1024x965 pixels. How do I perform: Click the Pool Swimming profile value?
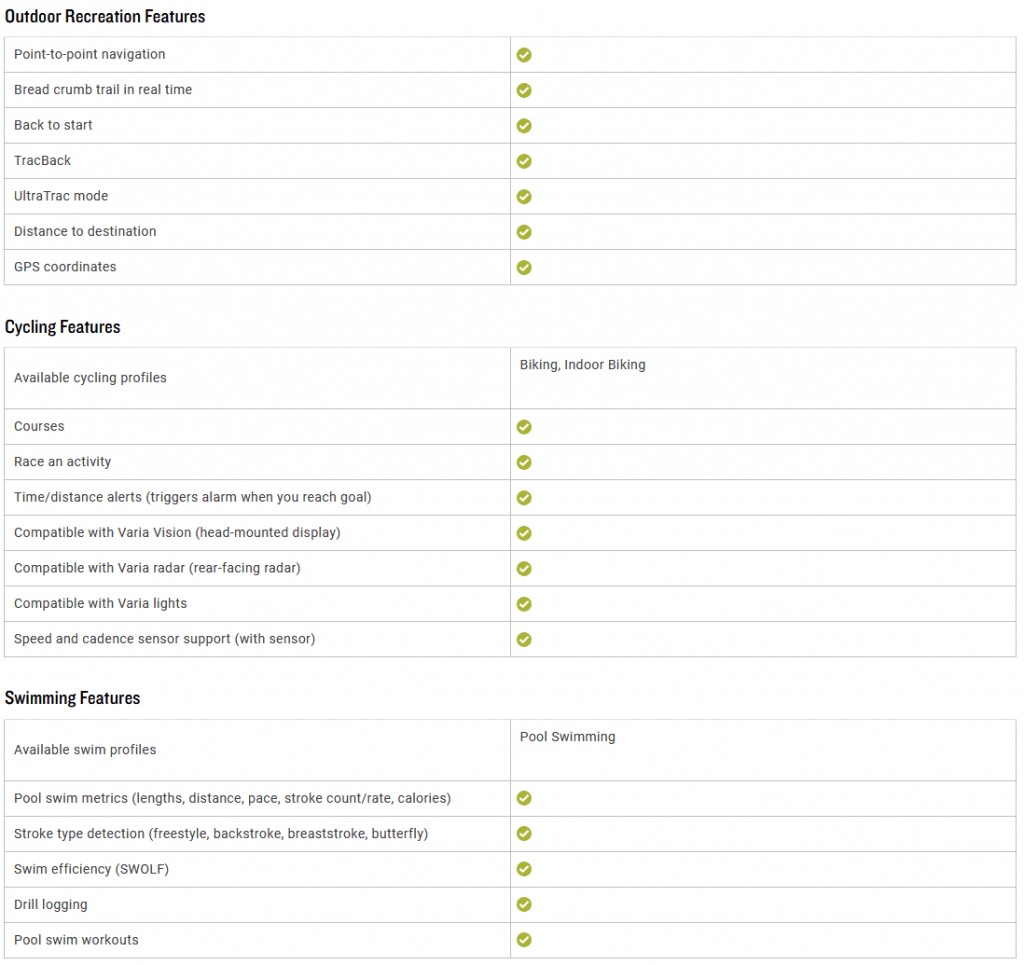pyautogui.click(x=567, y=737)
